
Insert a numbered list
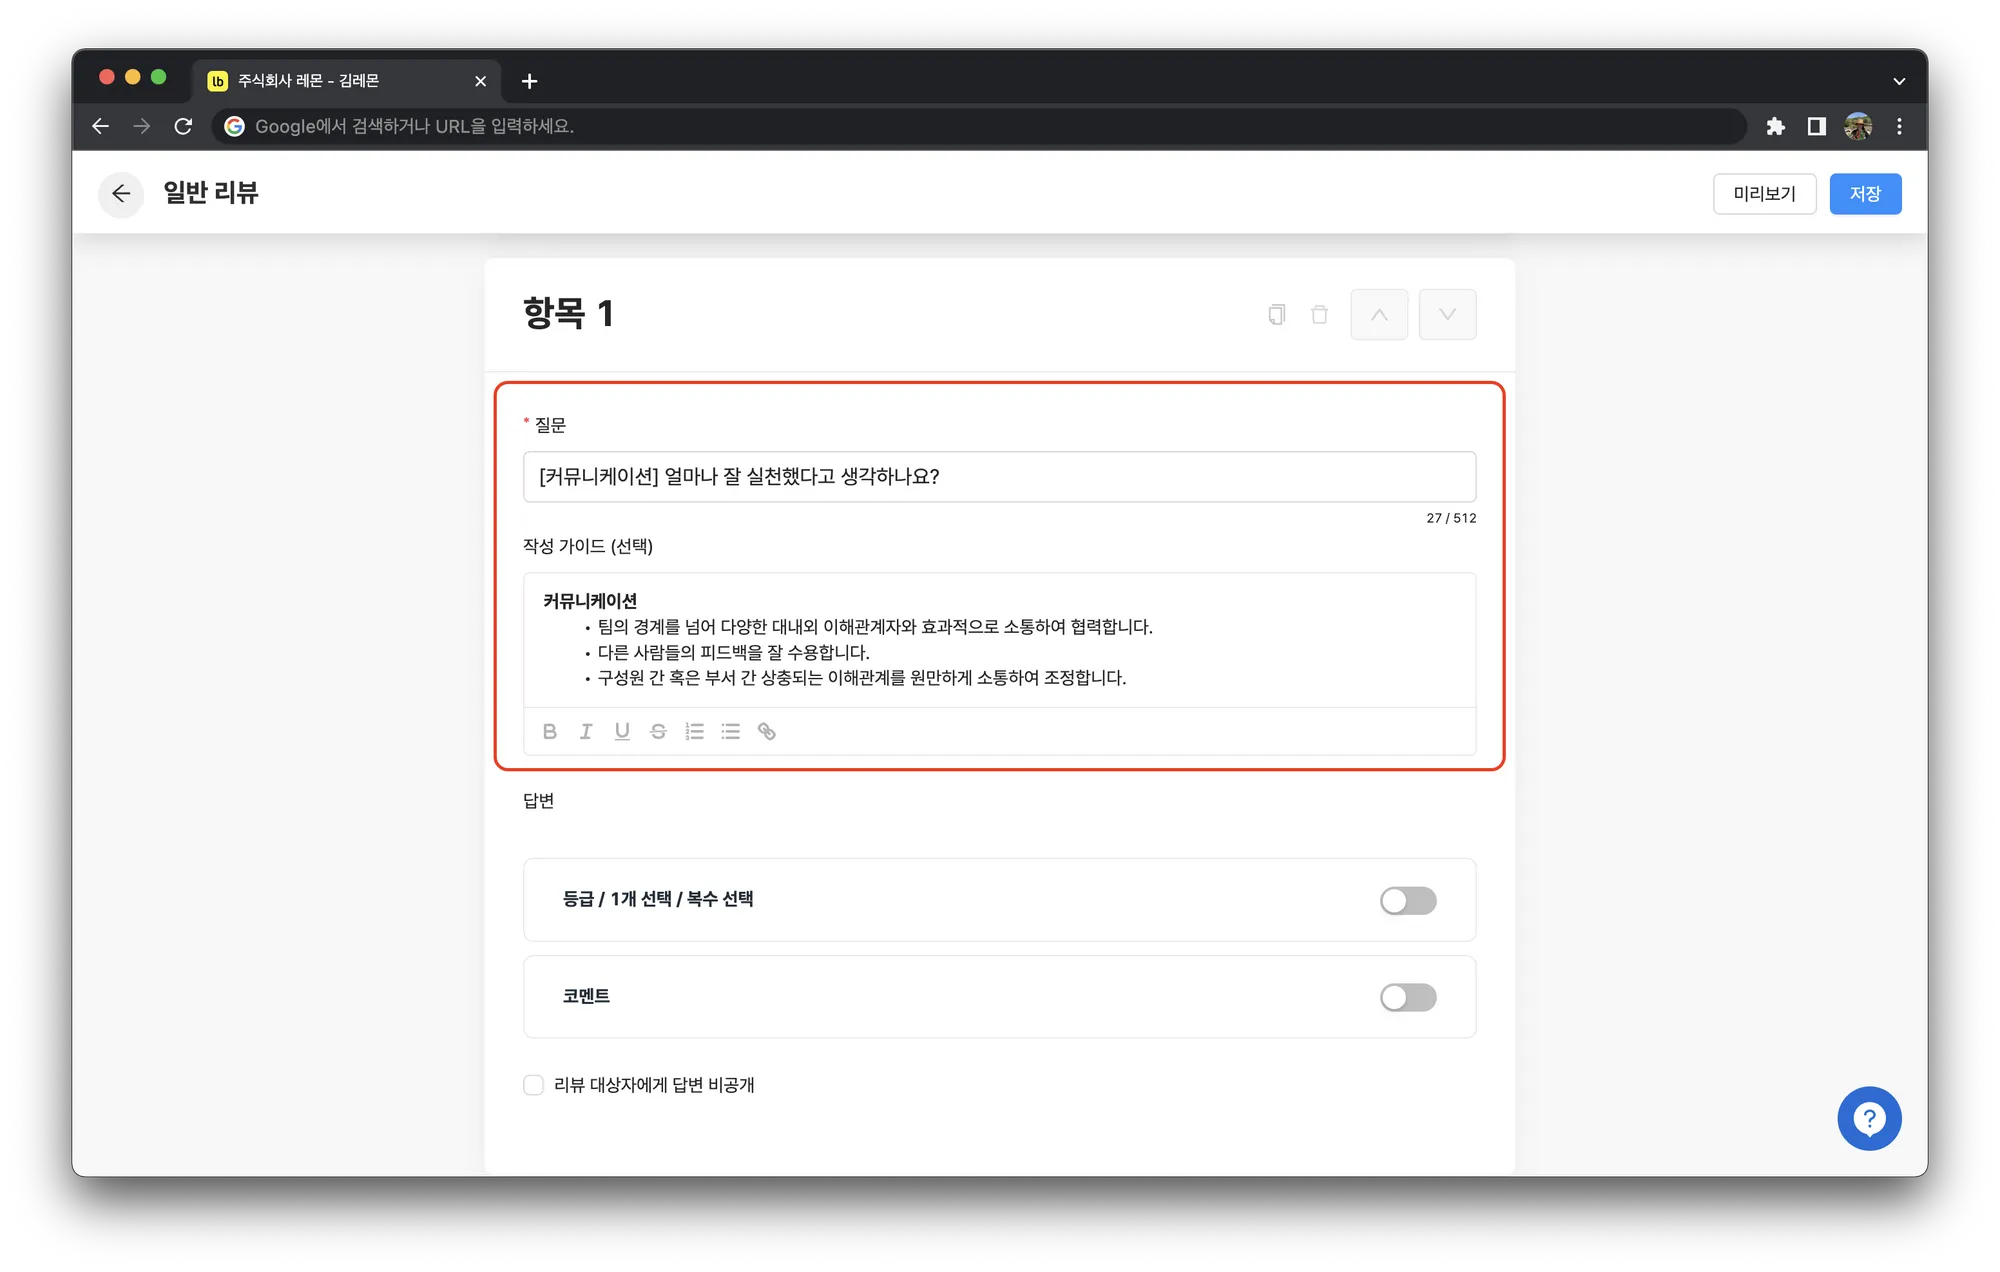point(694,731)
